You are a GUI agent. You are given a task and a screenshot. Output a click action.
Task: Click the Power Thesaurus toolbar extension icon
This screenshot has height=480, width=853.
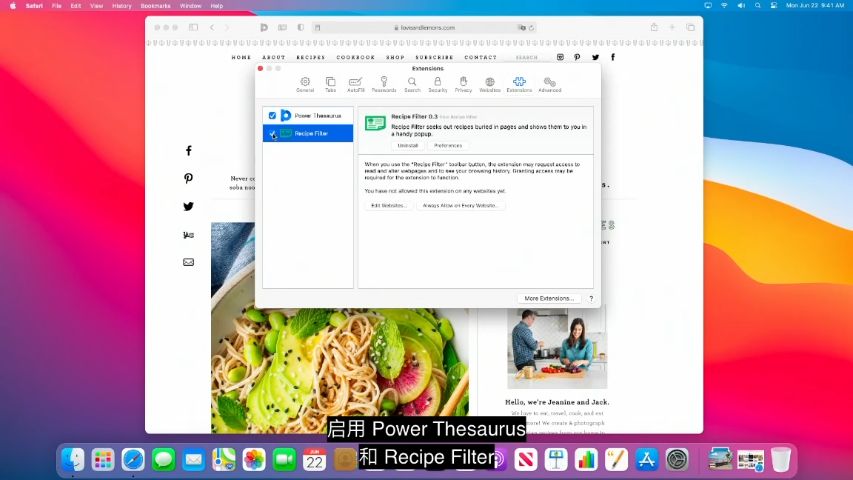tap(264, 27)
